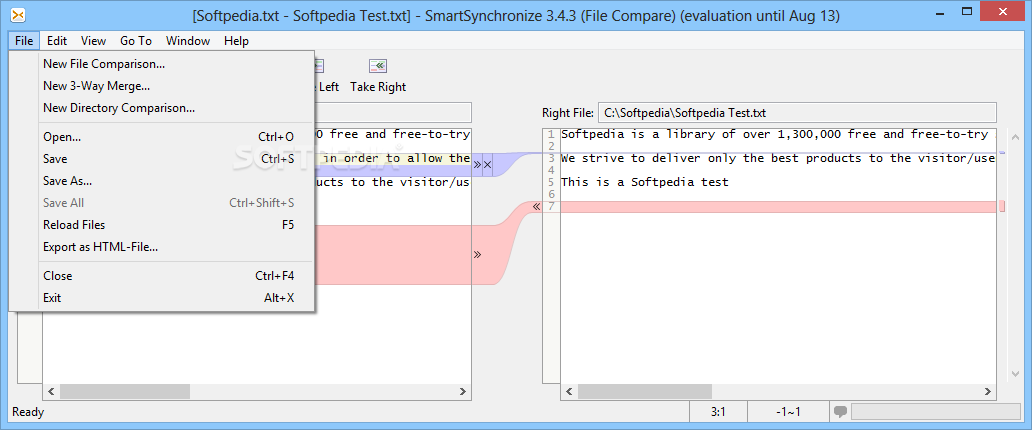Viewport: 1032px width, 430px height.
Task: Click the '3:1' cursor position in status bar
Action: [717, 412]
